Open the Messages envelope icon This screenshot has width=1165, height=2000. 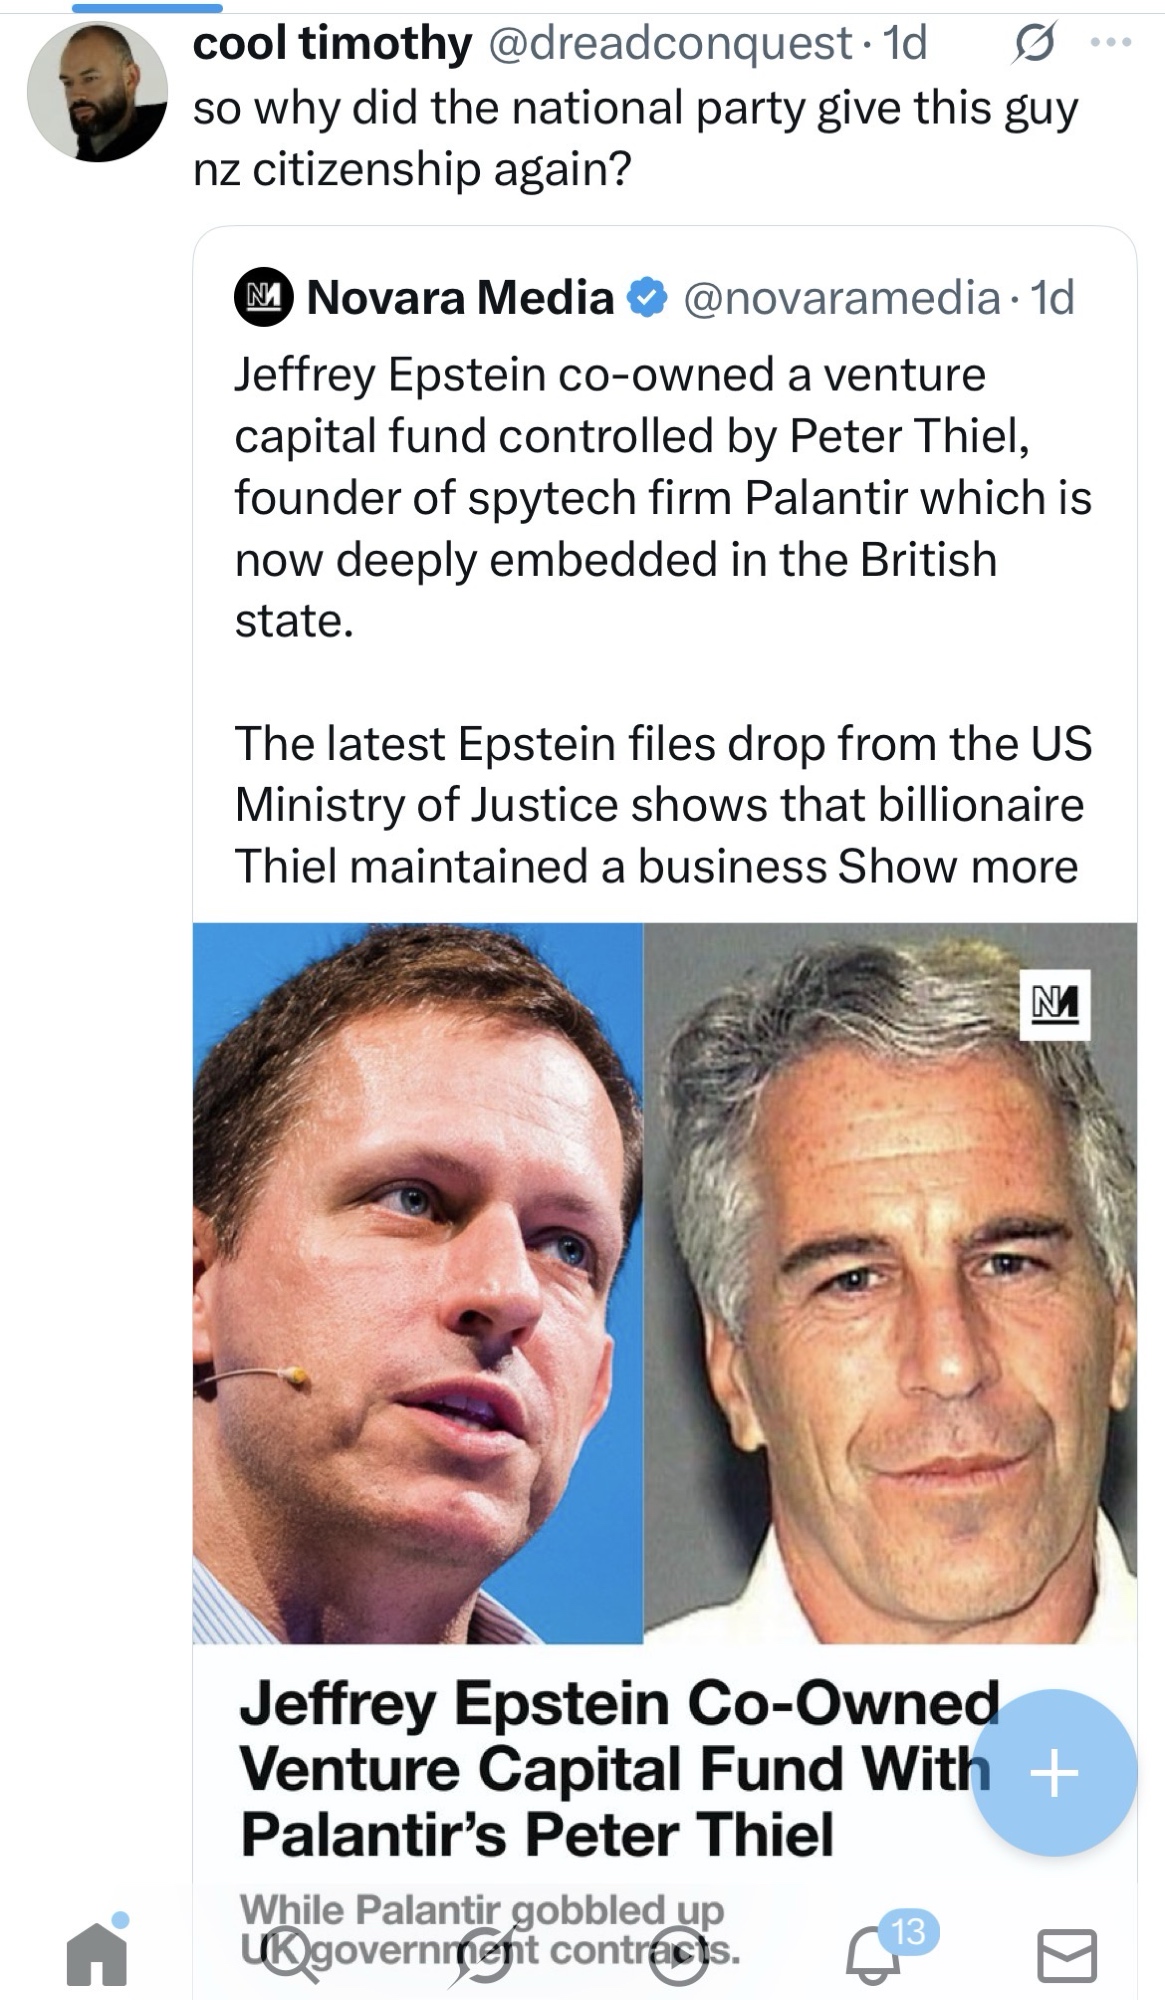1066,1955
